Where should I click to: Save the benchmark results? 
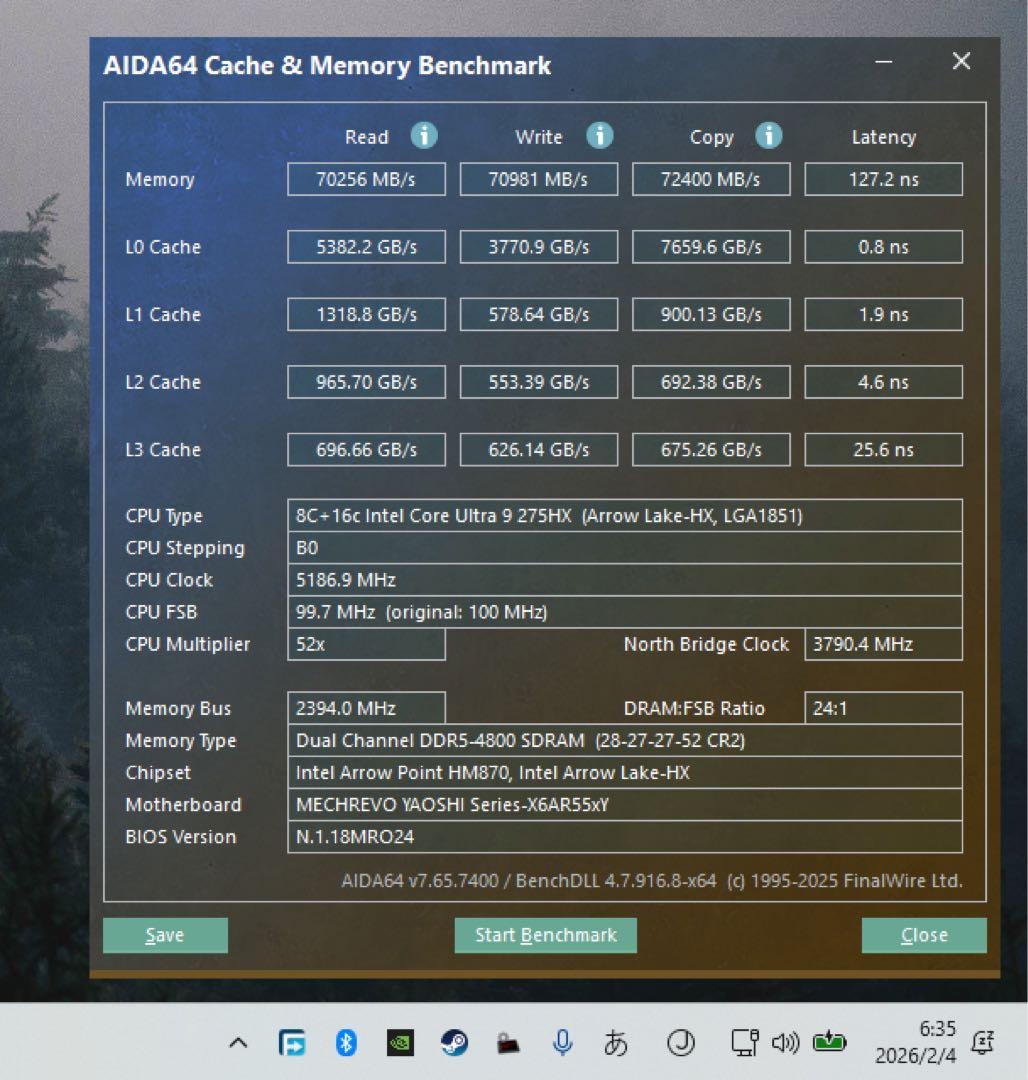(x=165, y=935)
